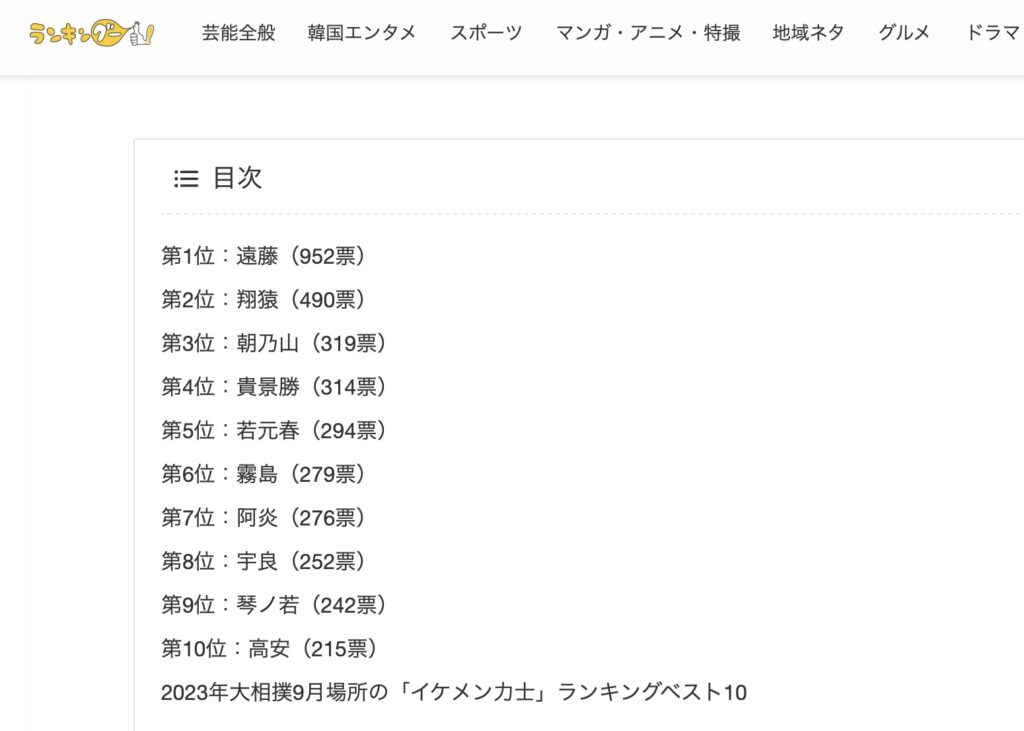
Task: Open the 第7位：阿炎 link
Action: click(263, 518)
